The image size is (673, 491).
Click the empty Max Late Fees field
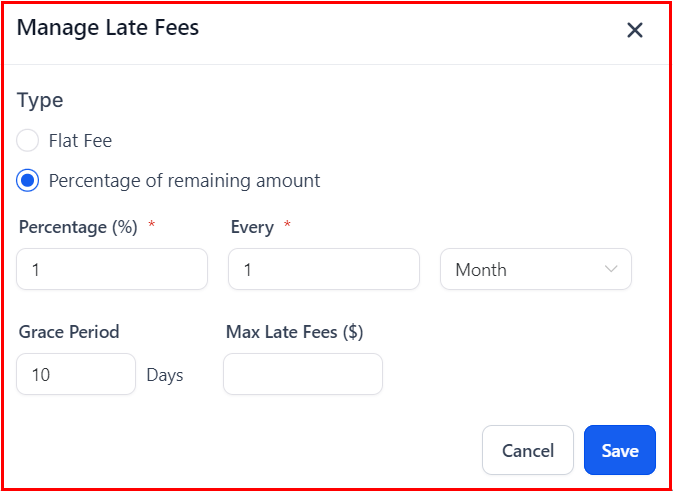point(302,375)
